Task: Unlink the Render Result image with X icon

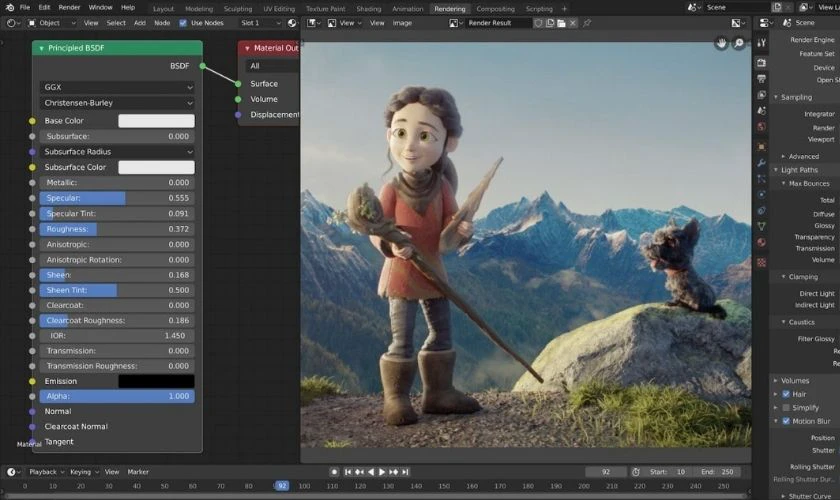Action: click(x=573, y=23)
